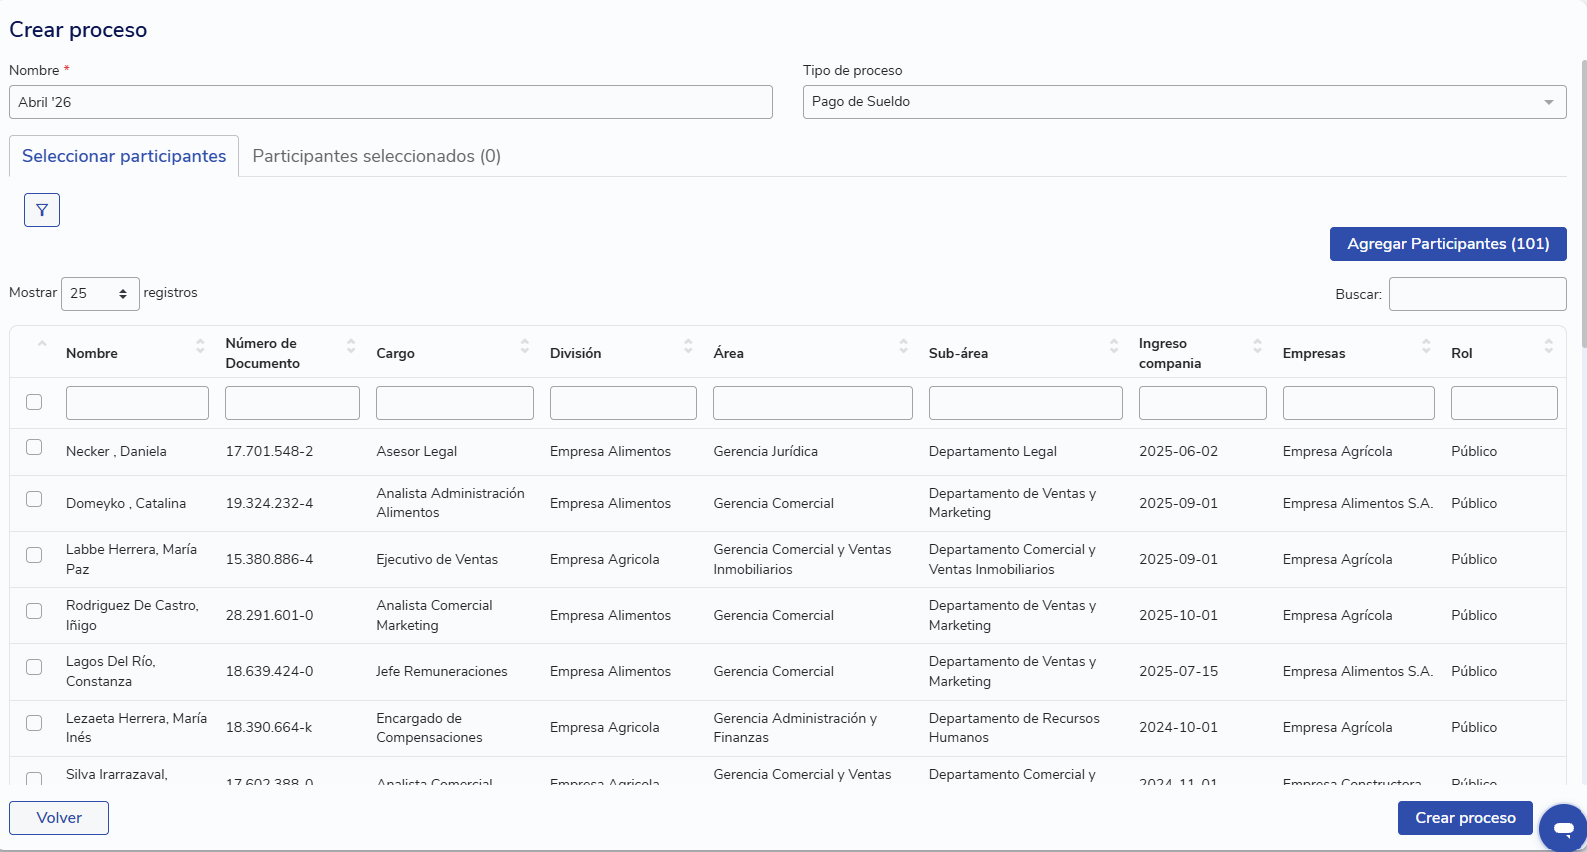The width and height of the screenshot is (1587, 852).
Task: Click the Jefe Remuneraciones cell
Action: [441, 672]
